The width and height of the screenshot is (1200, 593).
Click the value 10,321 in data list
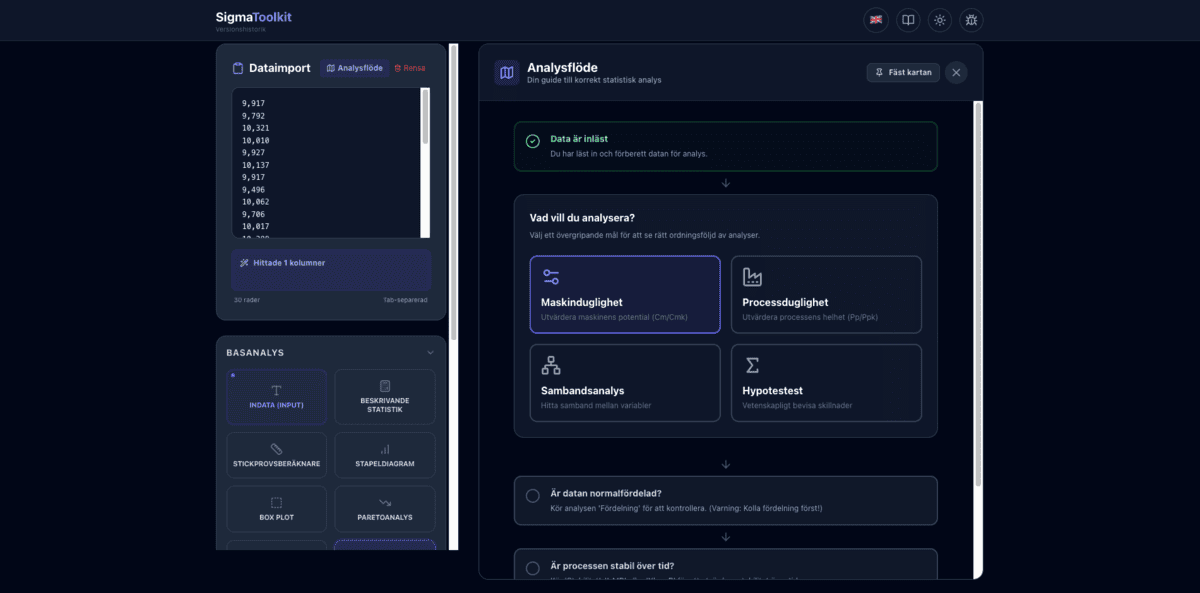[255, 128]
